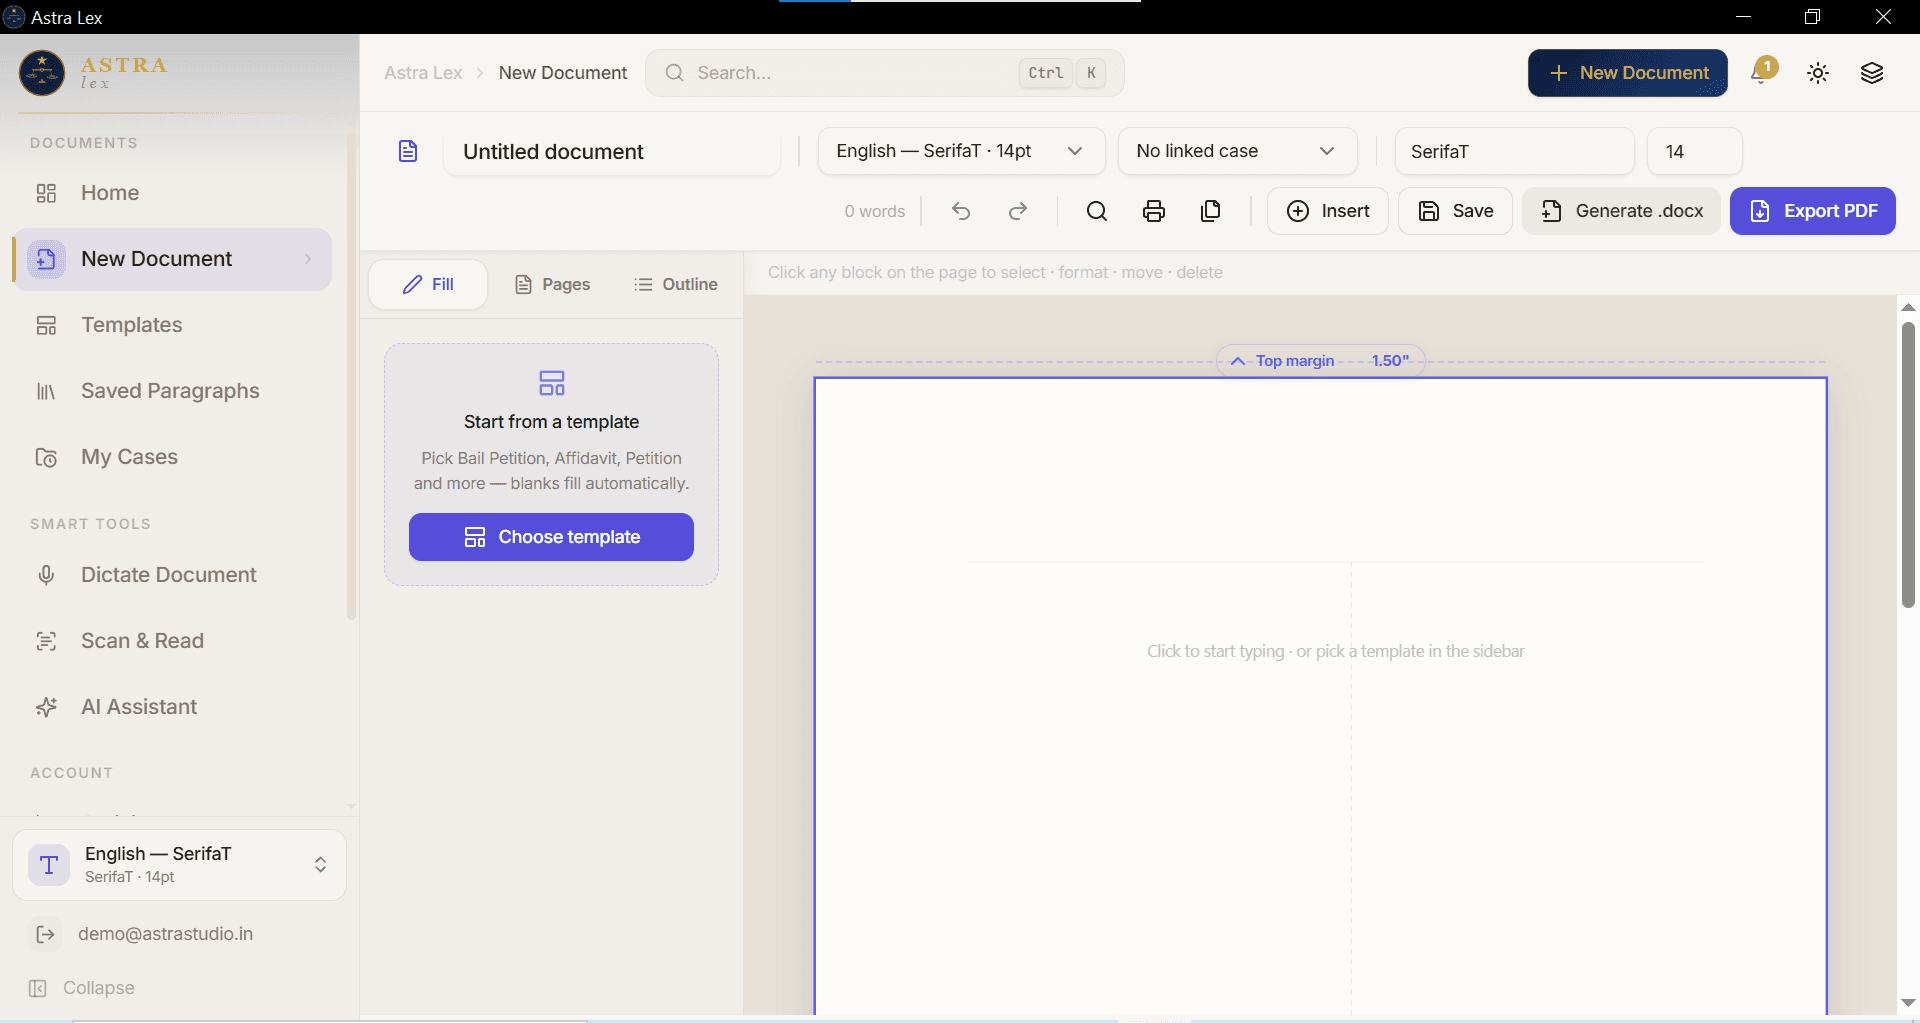
Task: Expand New Document sidebar chevron
Action: tap(307, 259)
